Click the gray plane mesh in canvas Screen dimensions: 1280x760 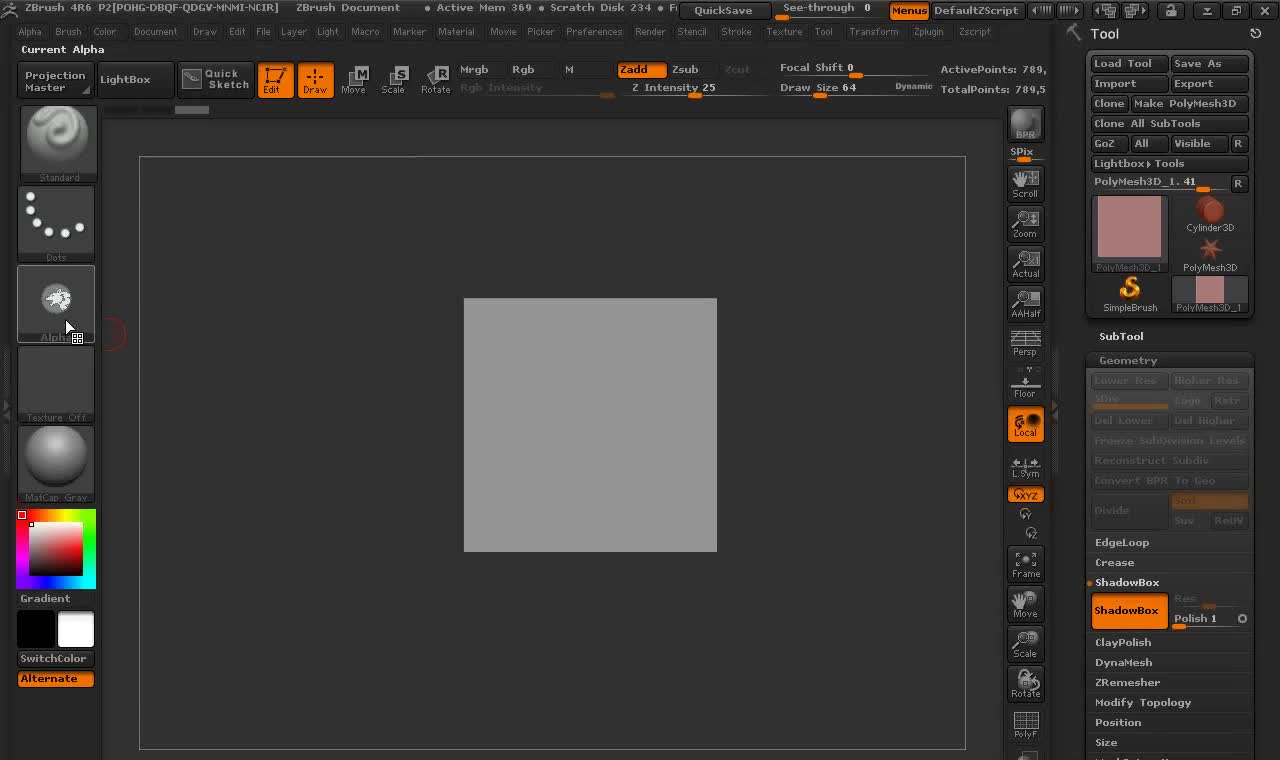[590, 425]
